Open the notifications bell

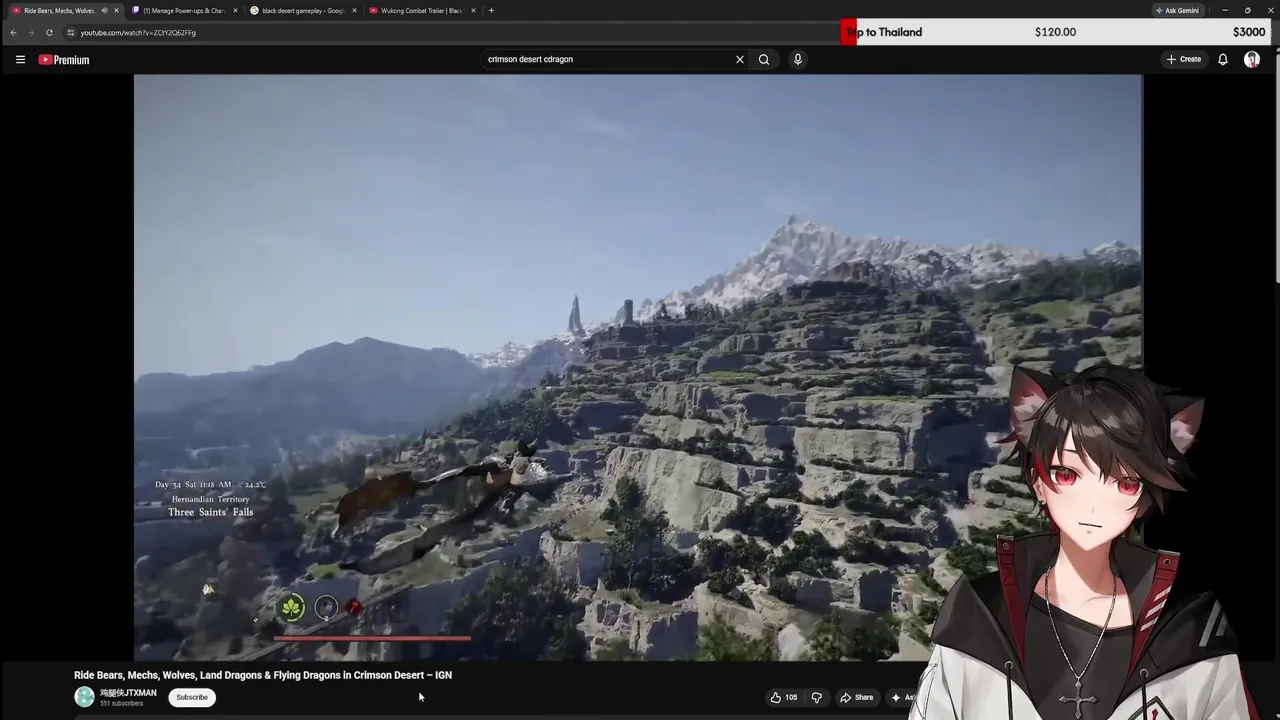point(1222,59)
